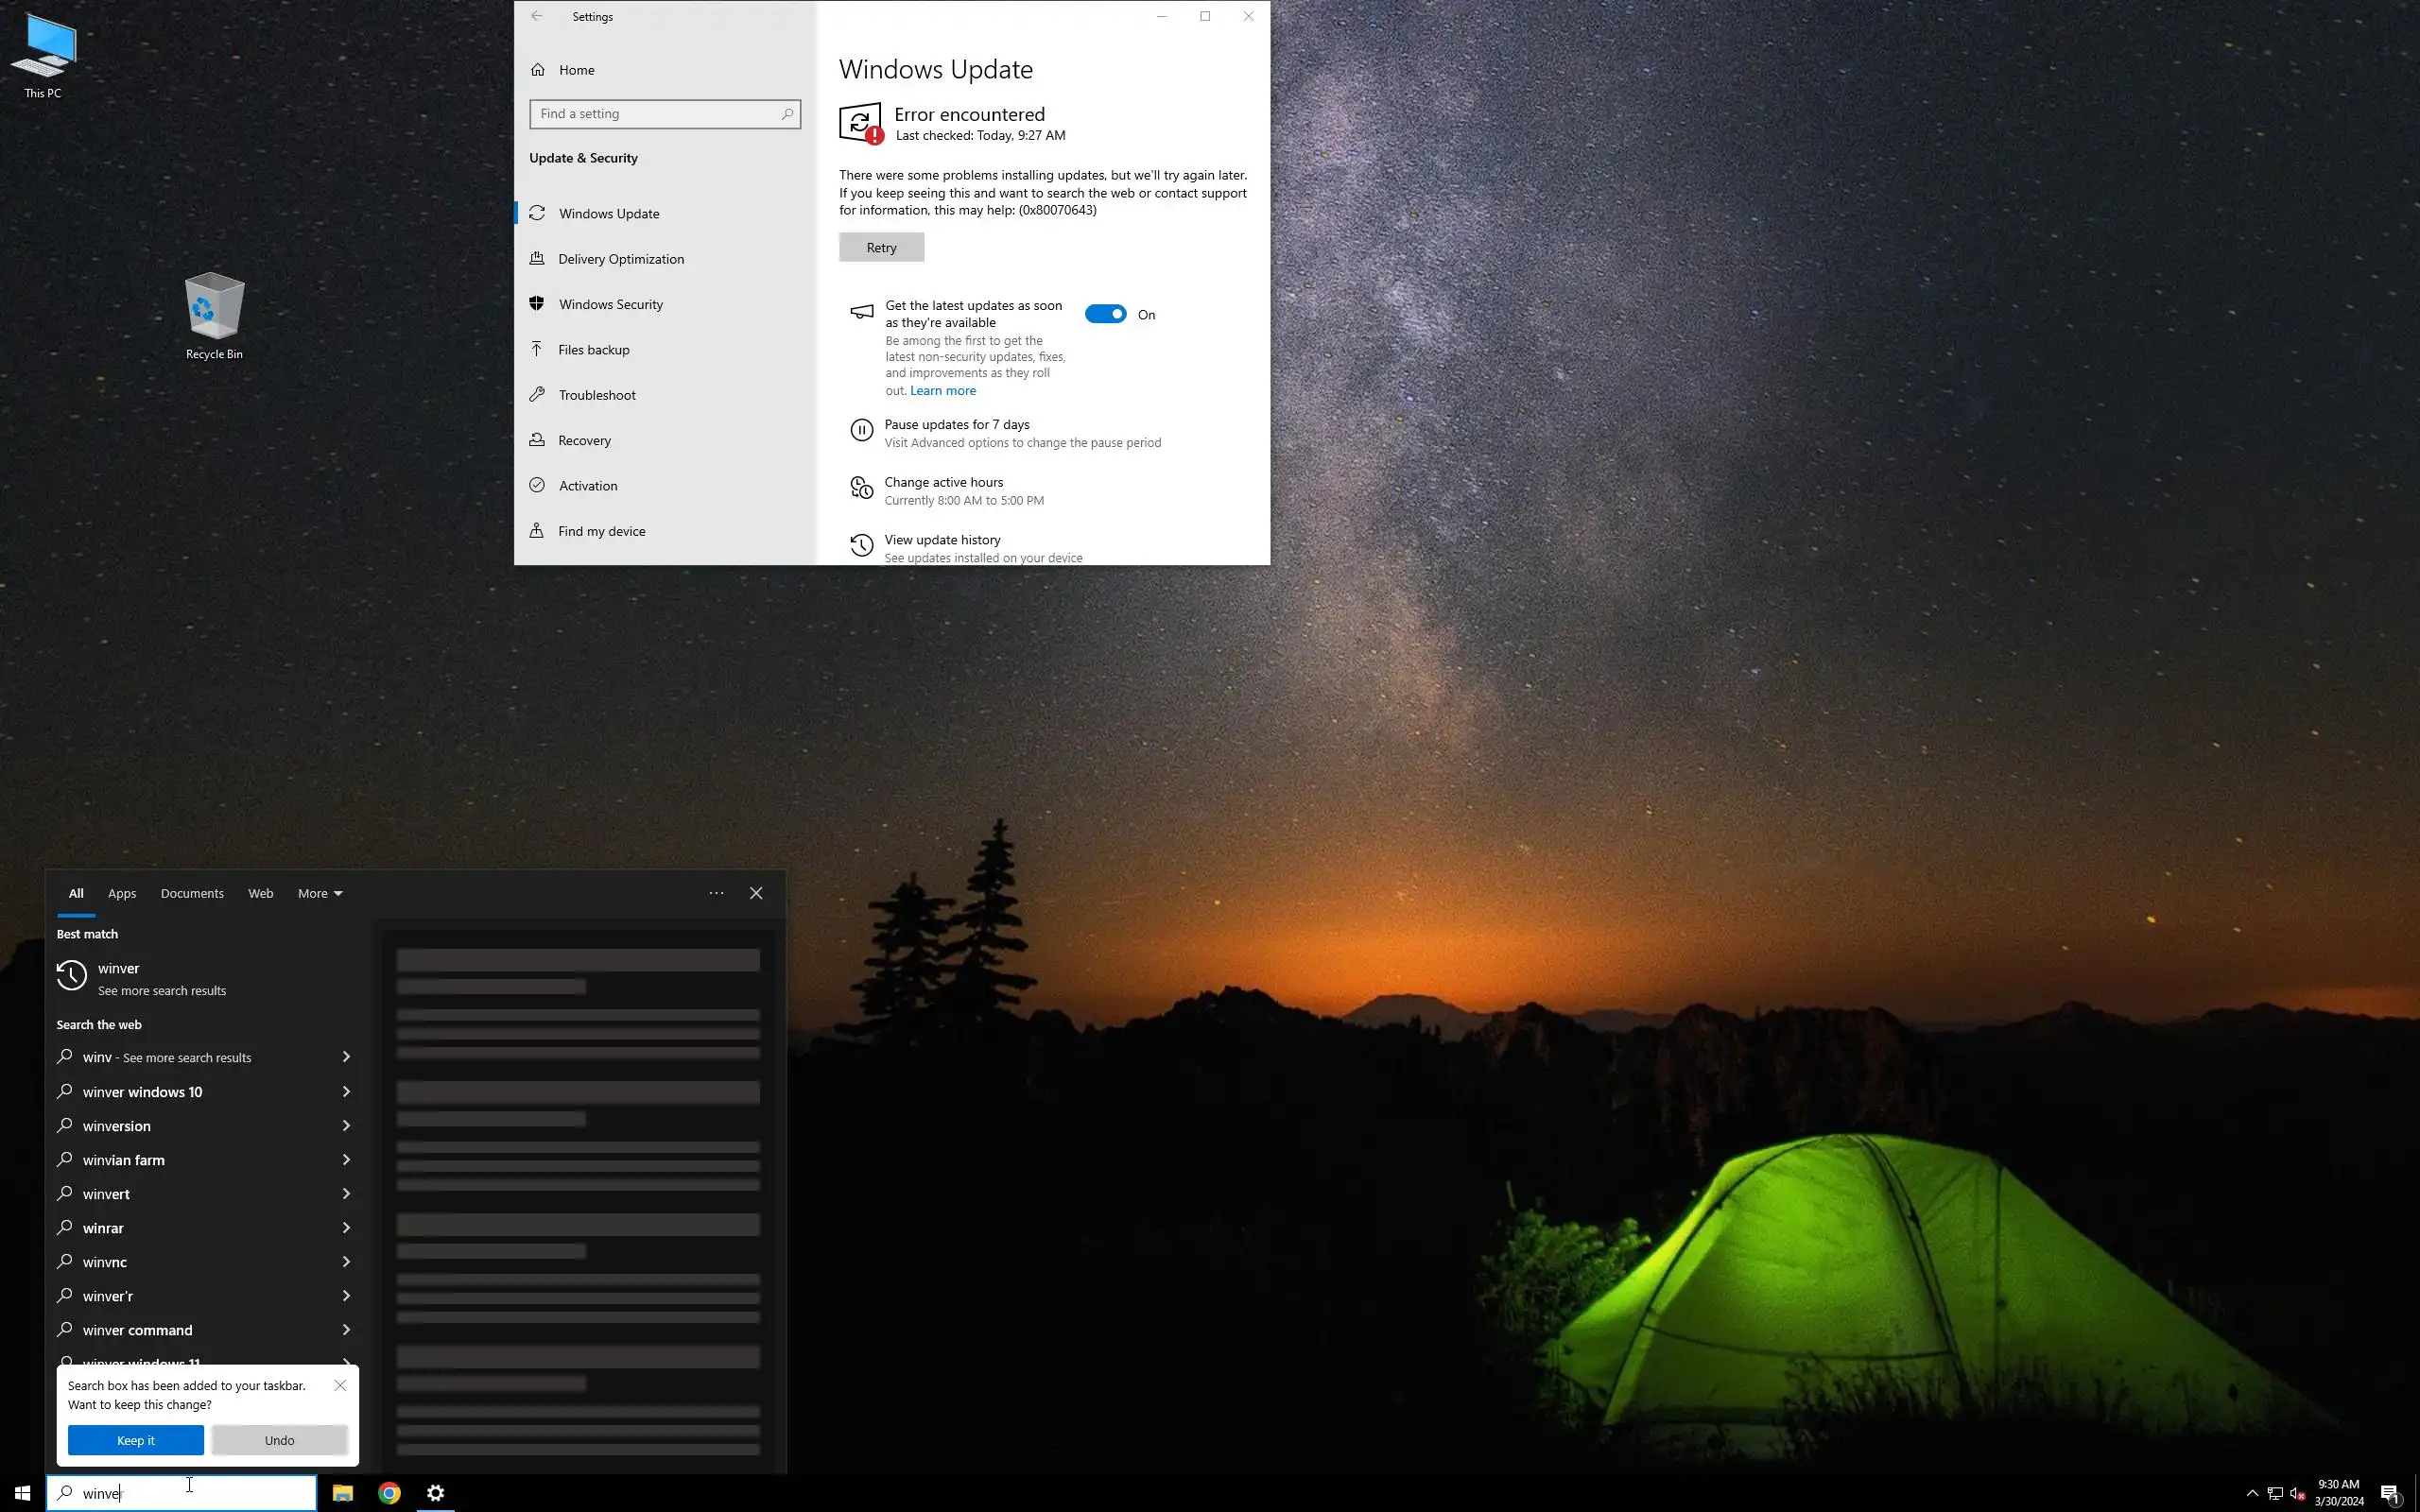Open File Explorer from the taskbar
The width and height of the screenshot is (2420, 1512).
tap(342, 1493)
